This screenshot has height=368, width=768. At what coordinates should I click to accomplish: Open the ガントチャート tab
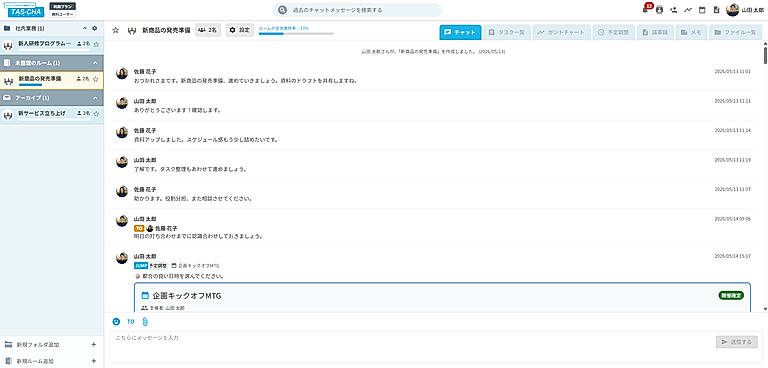tap(561, 32)
